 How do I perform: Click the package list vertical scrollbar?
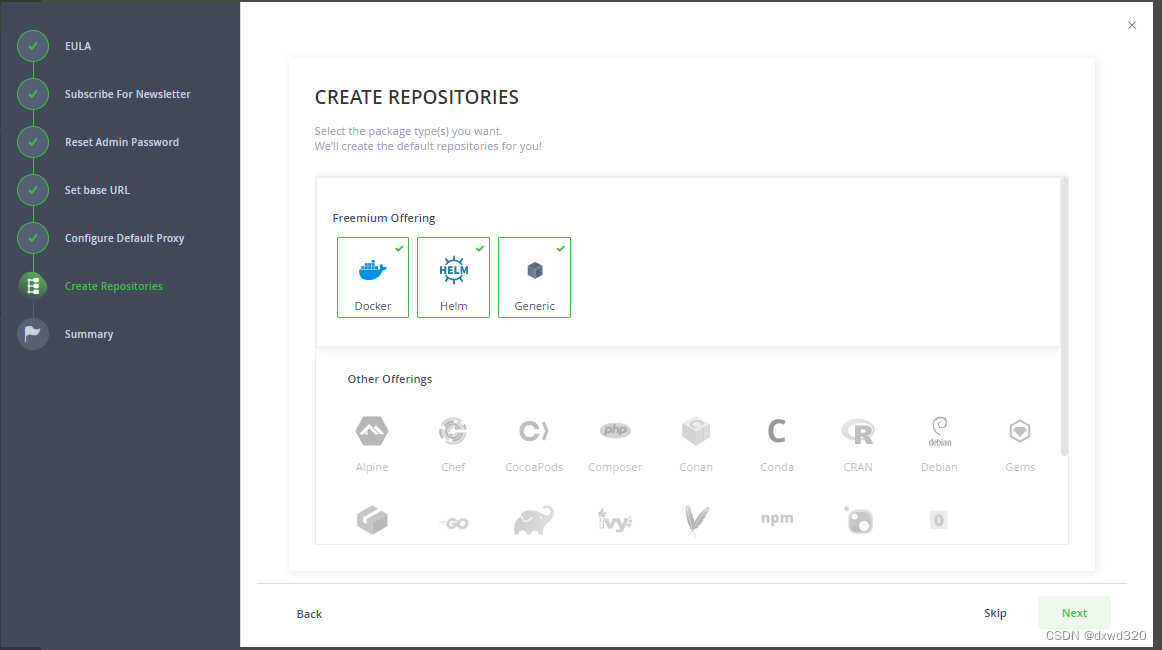(1064, 316)
